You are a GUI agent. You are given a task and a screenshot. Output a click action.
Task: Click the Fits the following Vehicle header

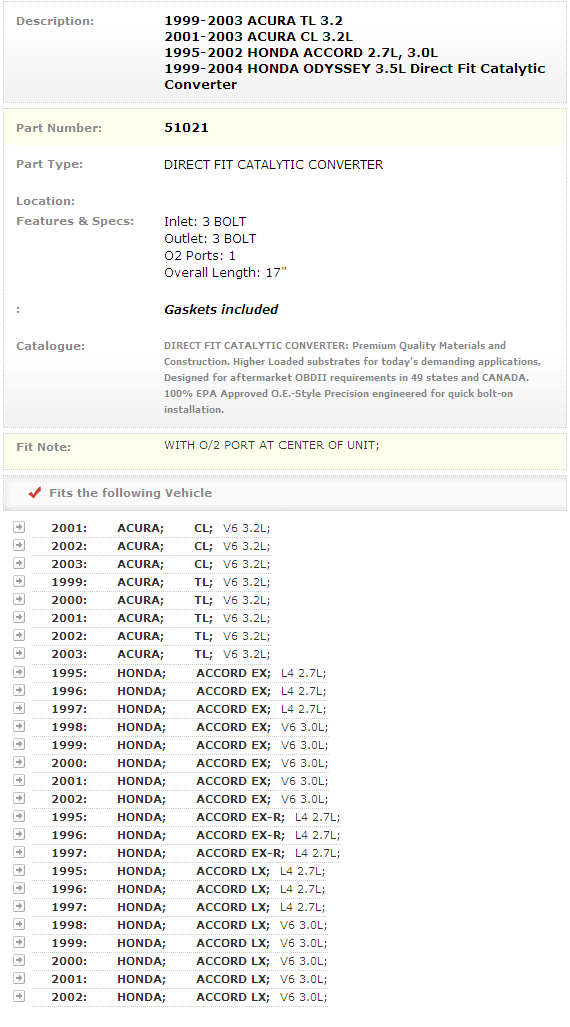click(130, 493)
